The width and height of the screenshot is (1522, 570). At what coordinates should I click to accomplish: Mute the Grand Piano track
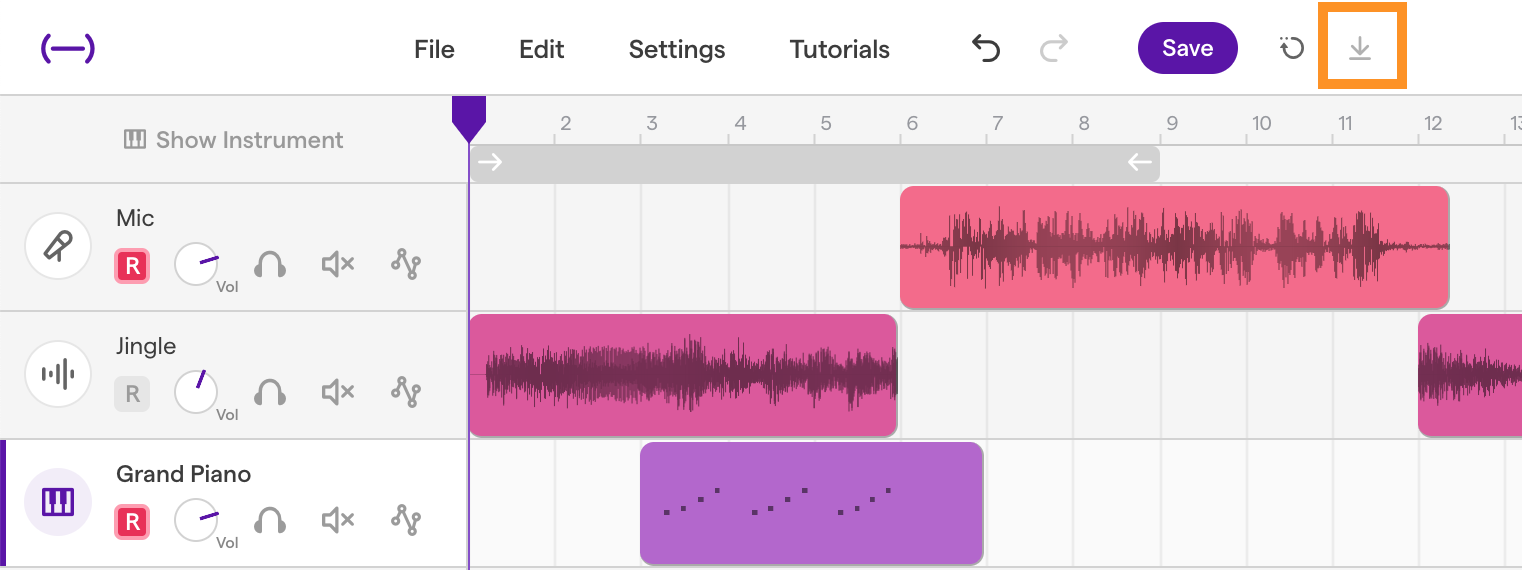pos(338,521)
